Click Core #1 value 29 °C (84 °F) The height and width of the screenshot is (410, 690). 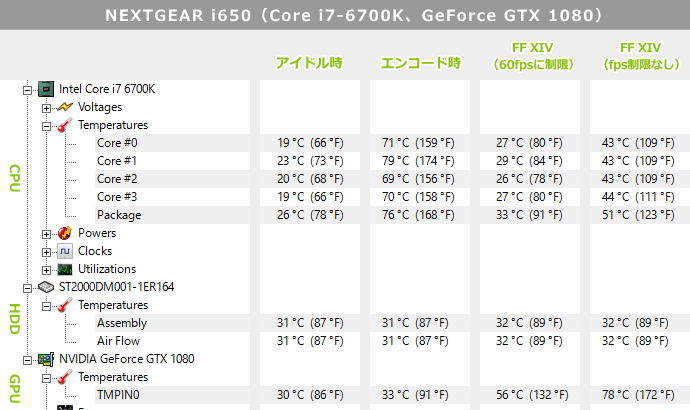point(529,161)
